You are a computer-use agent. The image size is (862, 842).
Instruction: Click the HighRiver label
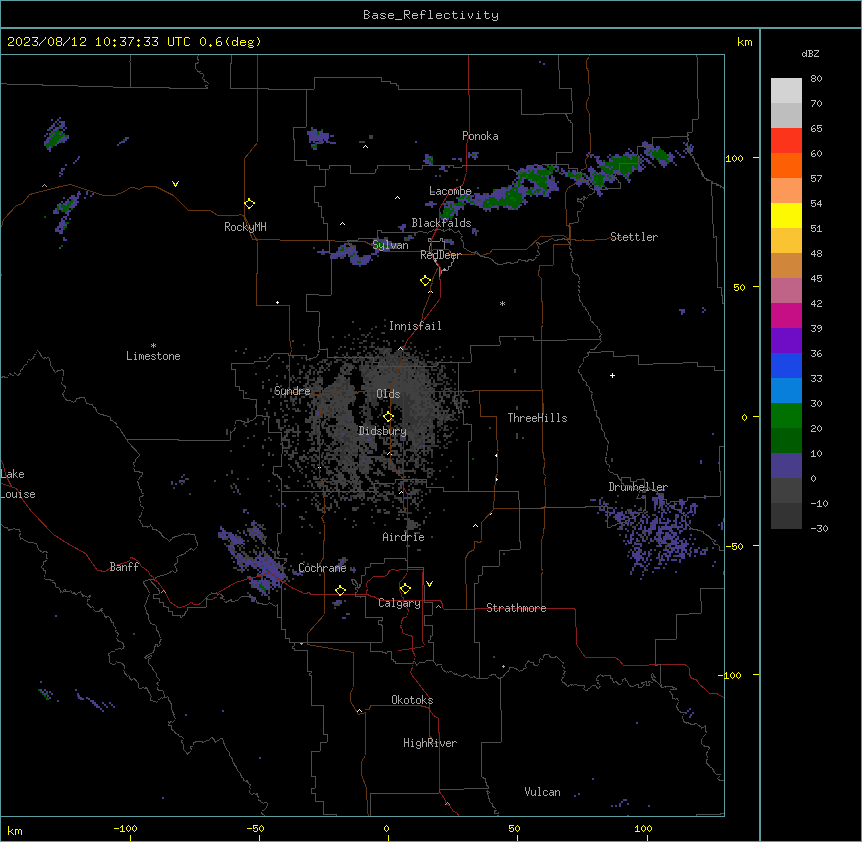coord(430,743)
